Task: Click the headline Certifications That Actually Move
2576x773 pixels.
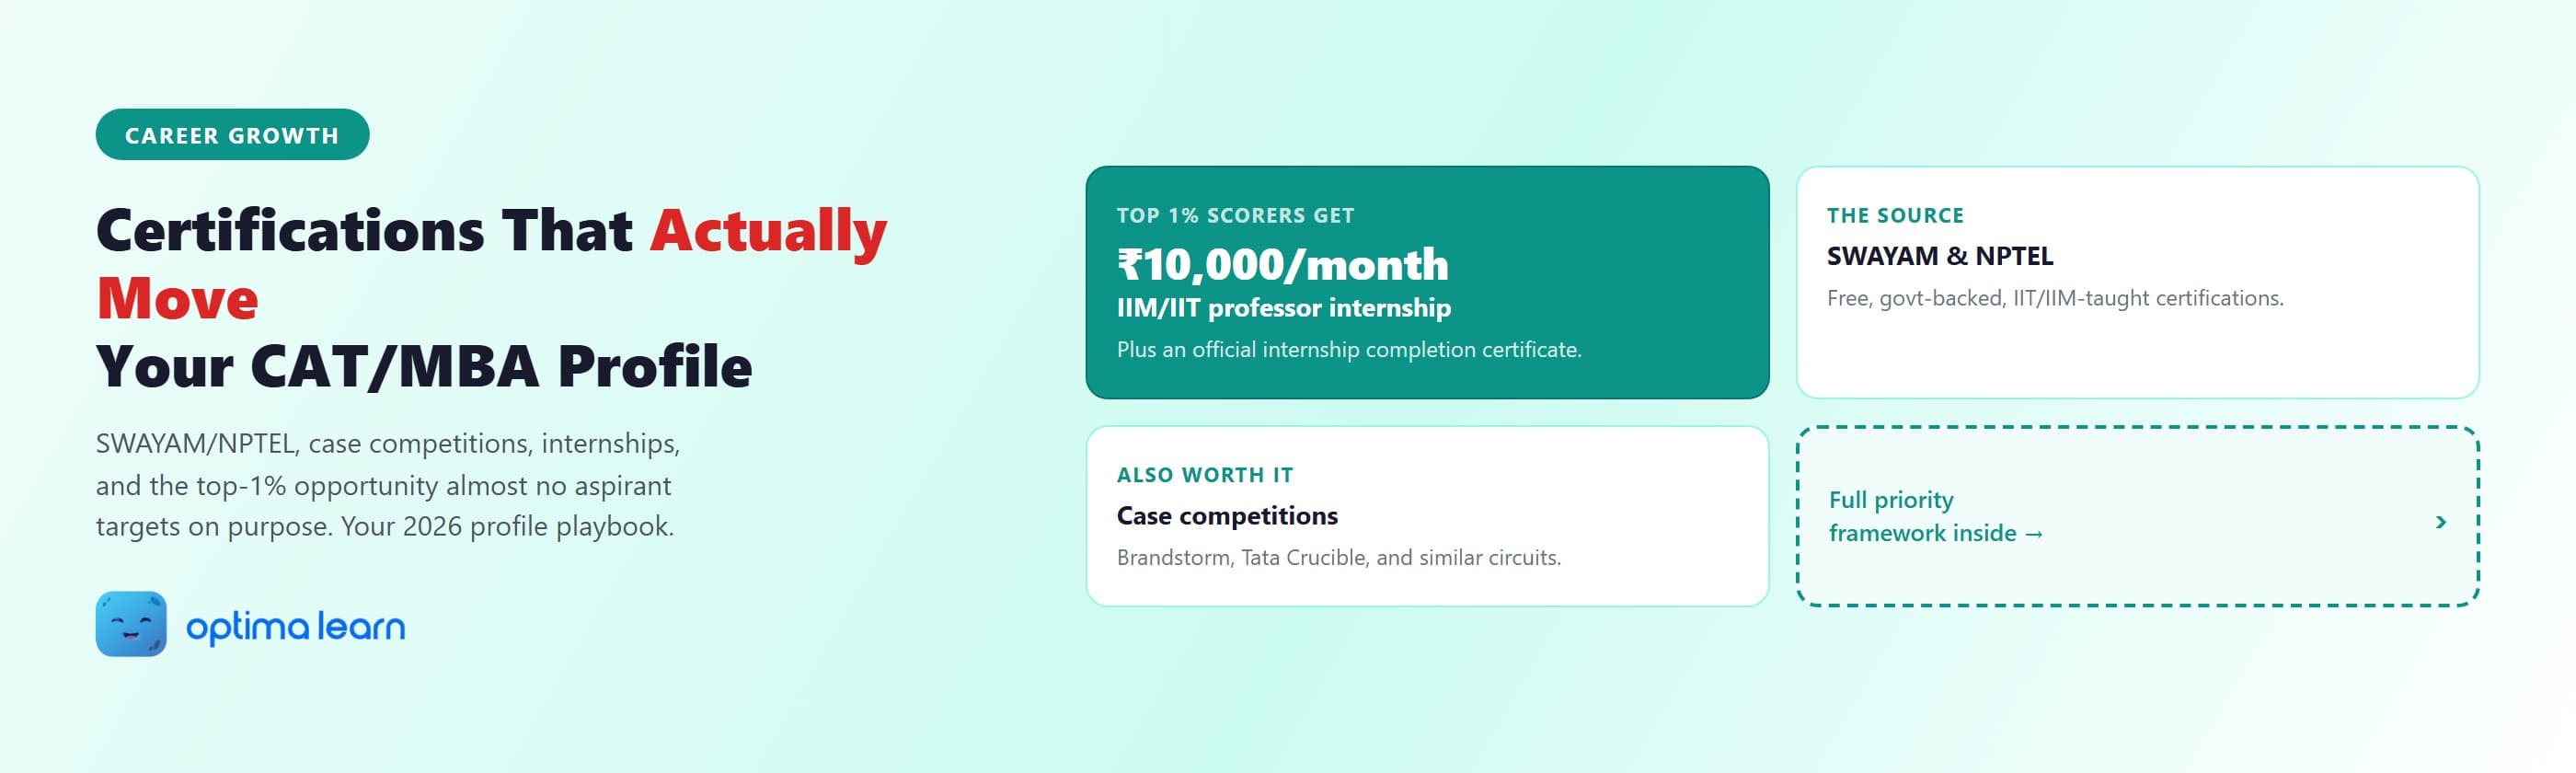Action: pos(491,264)
